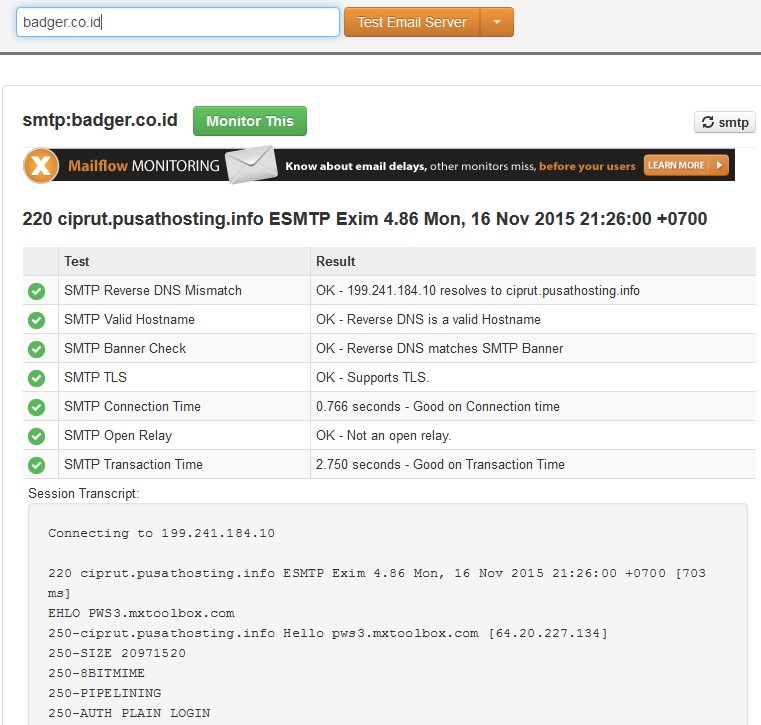761x725 pixels.
Task: Click the domain input field containing badger.co.id
Action: point(178,22)
